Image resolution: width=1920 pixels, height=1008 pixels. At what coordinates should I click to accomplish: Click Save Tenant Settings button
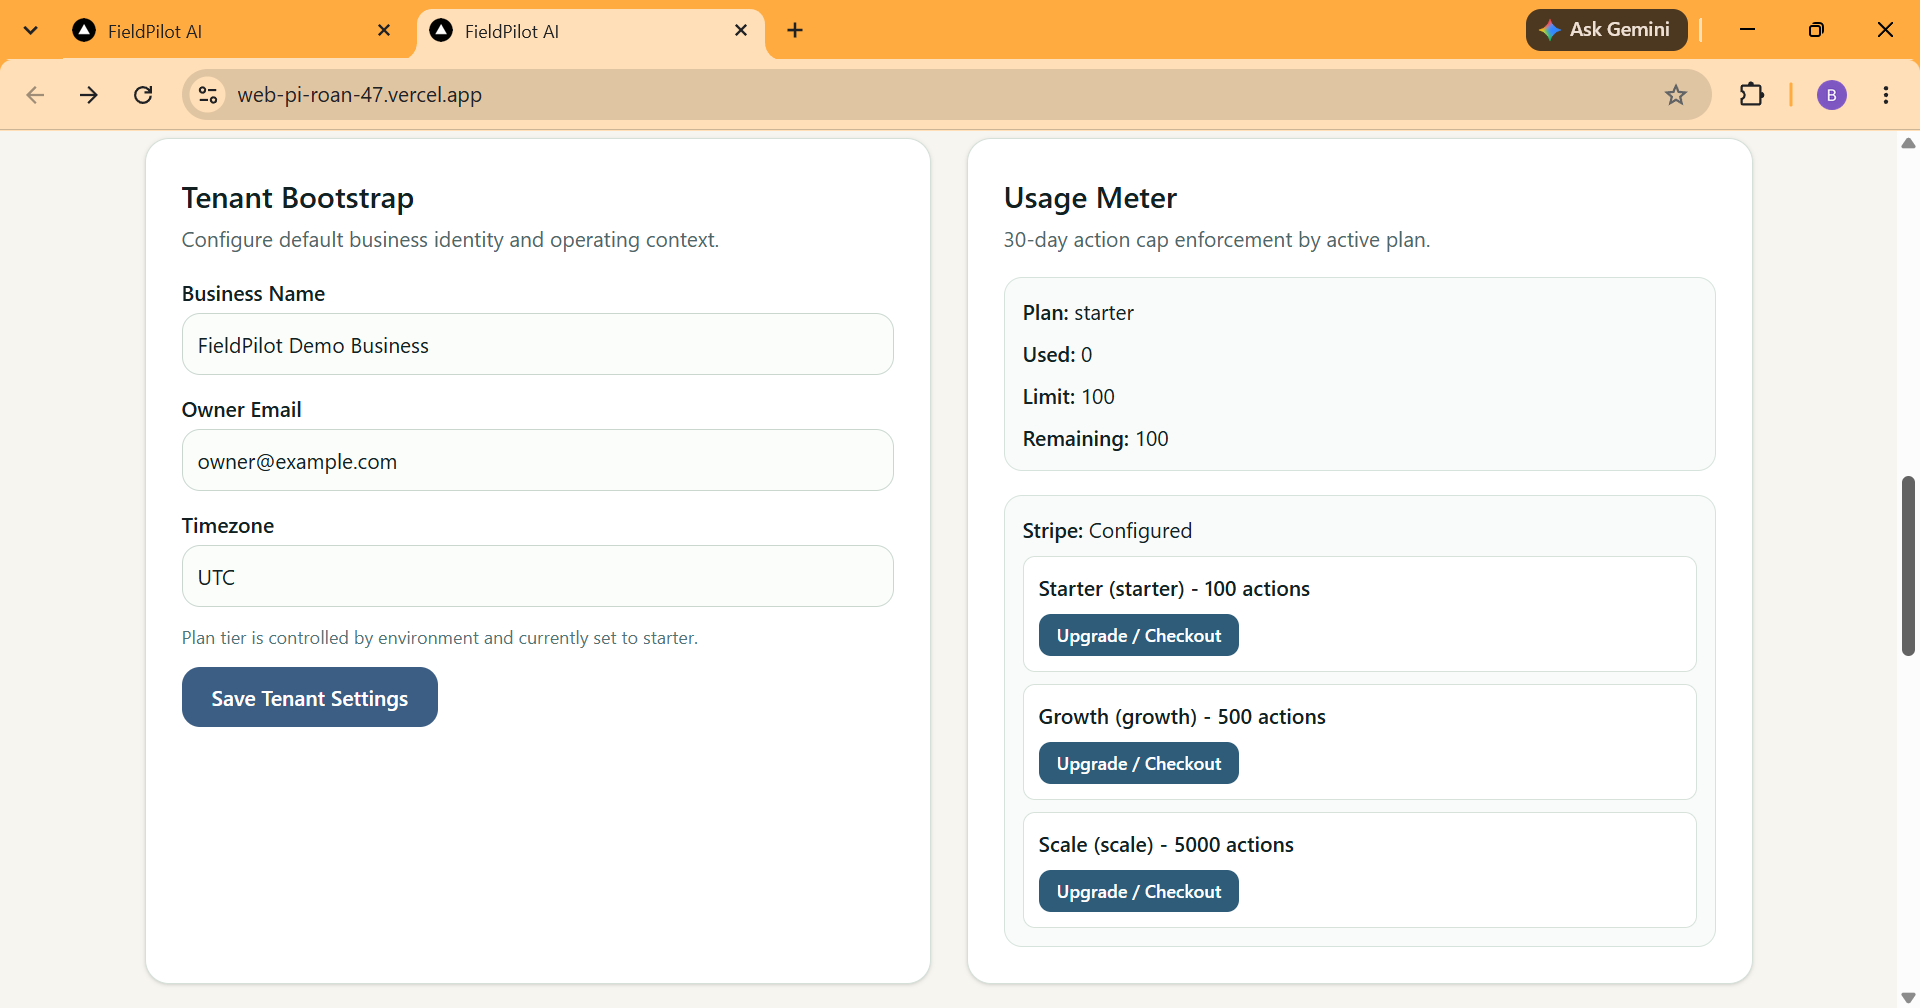310,698
